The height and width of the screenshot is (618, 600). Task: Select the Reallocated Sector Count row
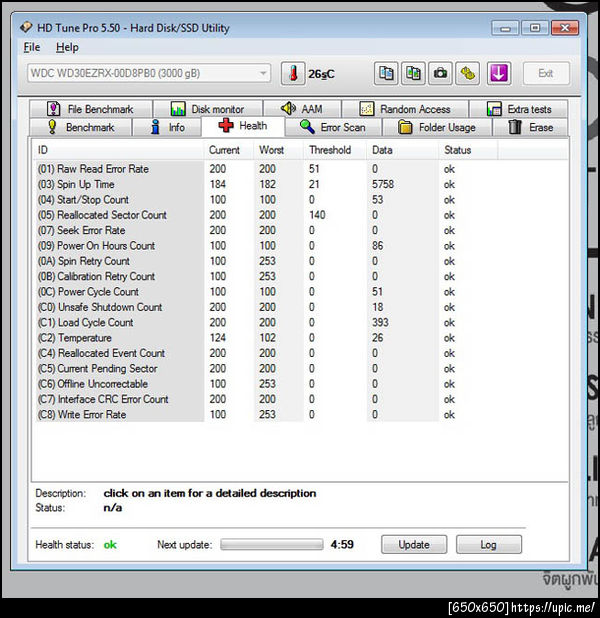point(266,215)
